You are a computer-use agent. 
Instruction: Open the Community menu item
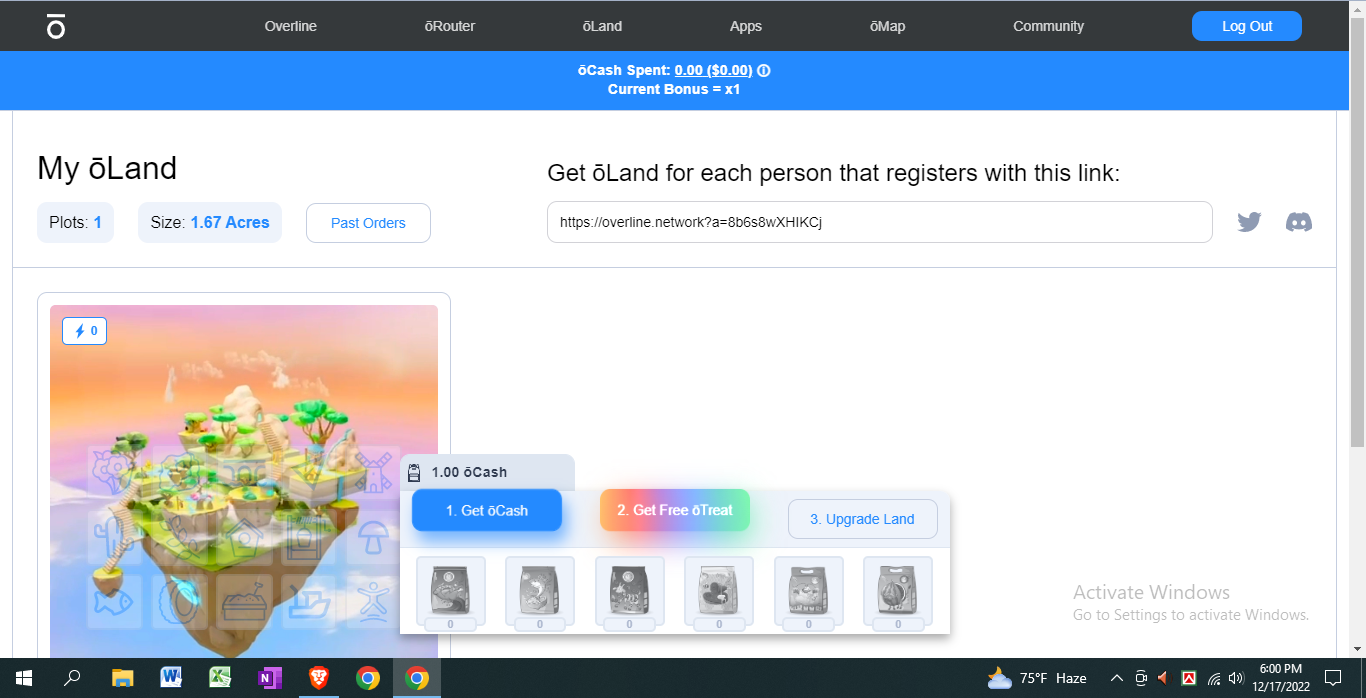(x=1048, y=26)
